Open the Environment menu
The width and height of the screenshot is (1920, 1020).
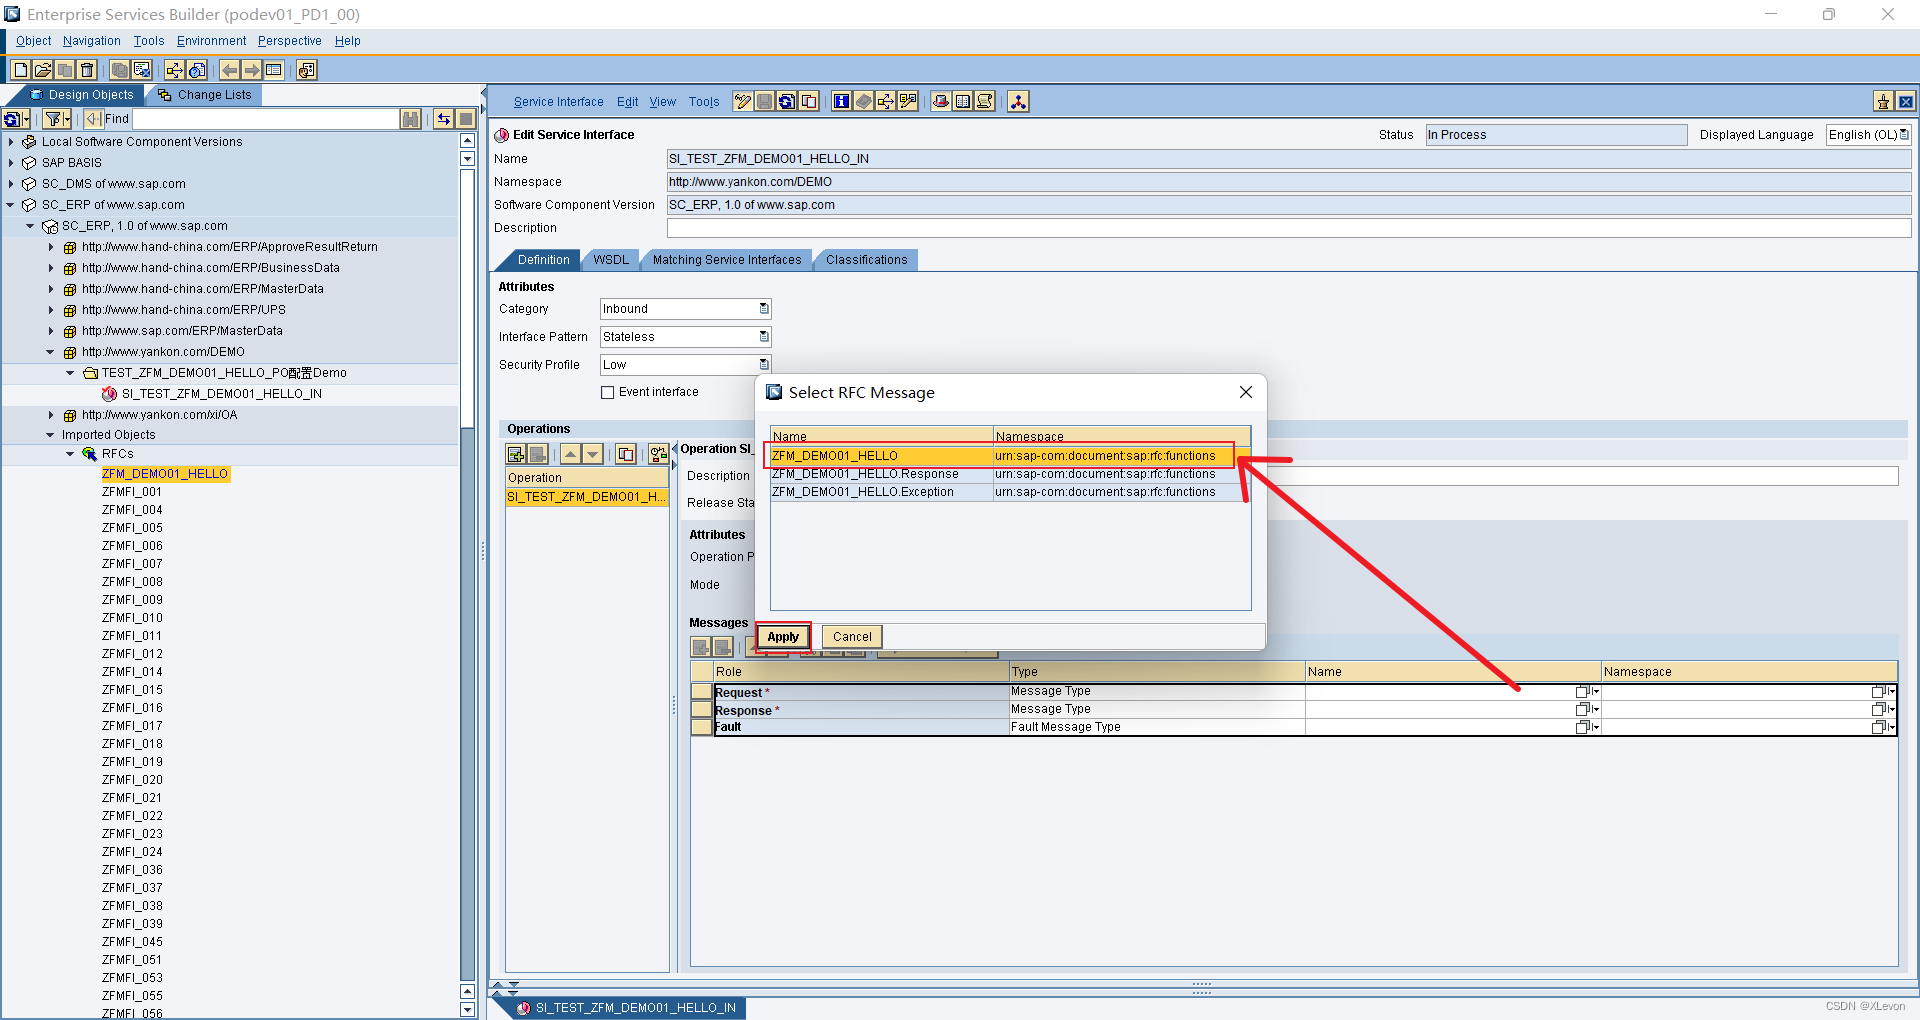(211, 41)
